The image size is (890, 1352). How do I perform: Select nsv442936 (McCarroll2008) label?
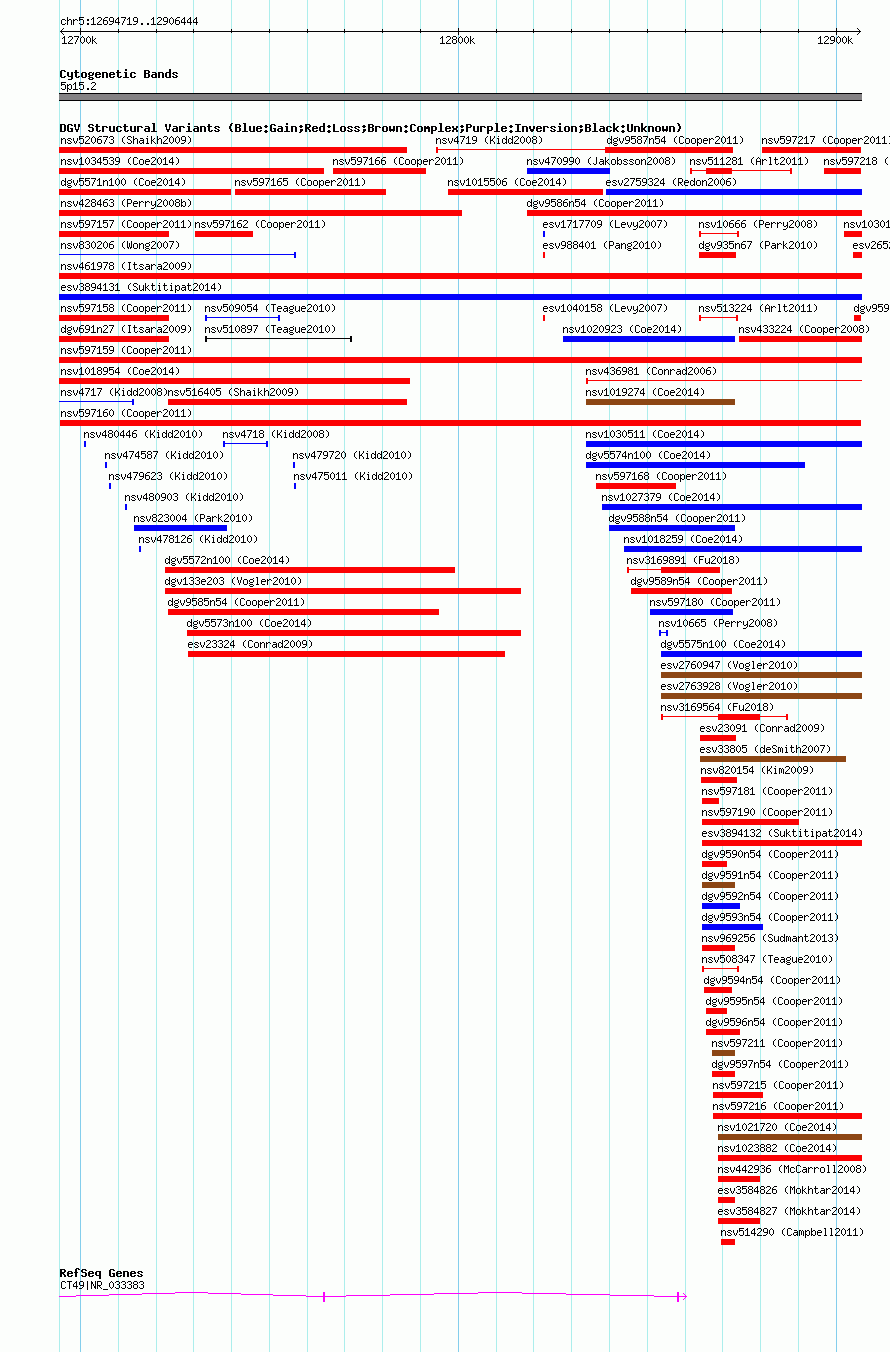tap(792, 1169)
